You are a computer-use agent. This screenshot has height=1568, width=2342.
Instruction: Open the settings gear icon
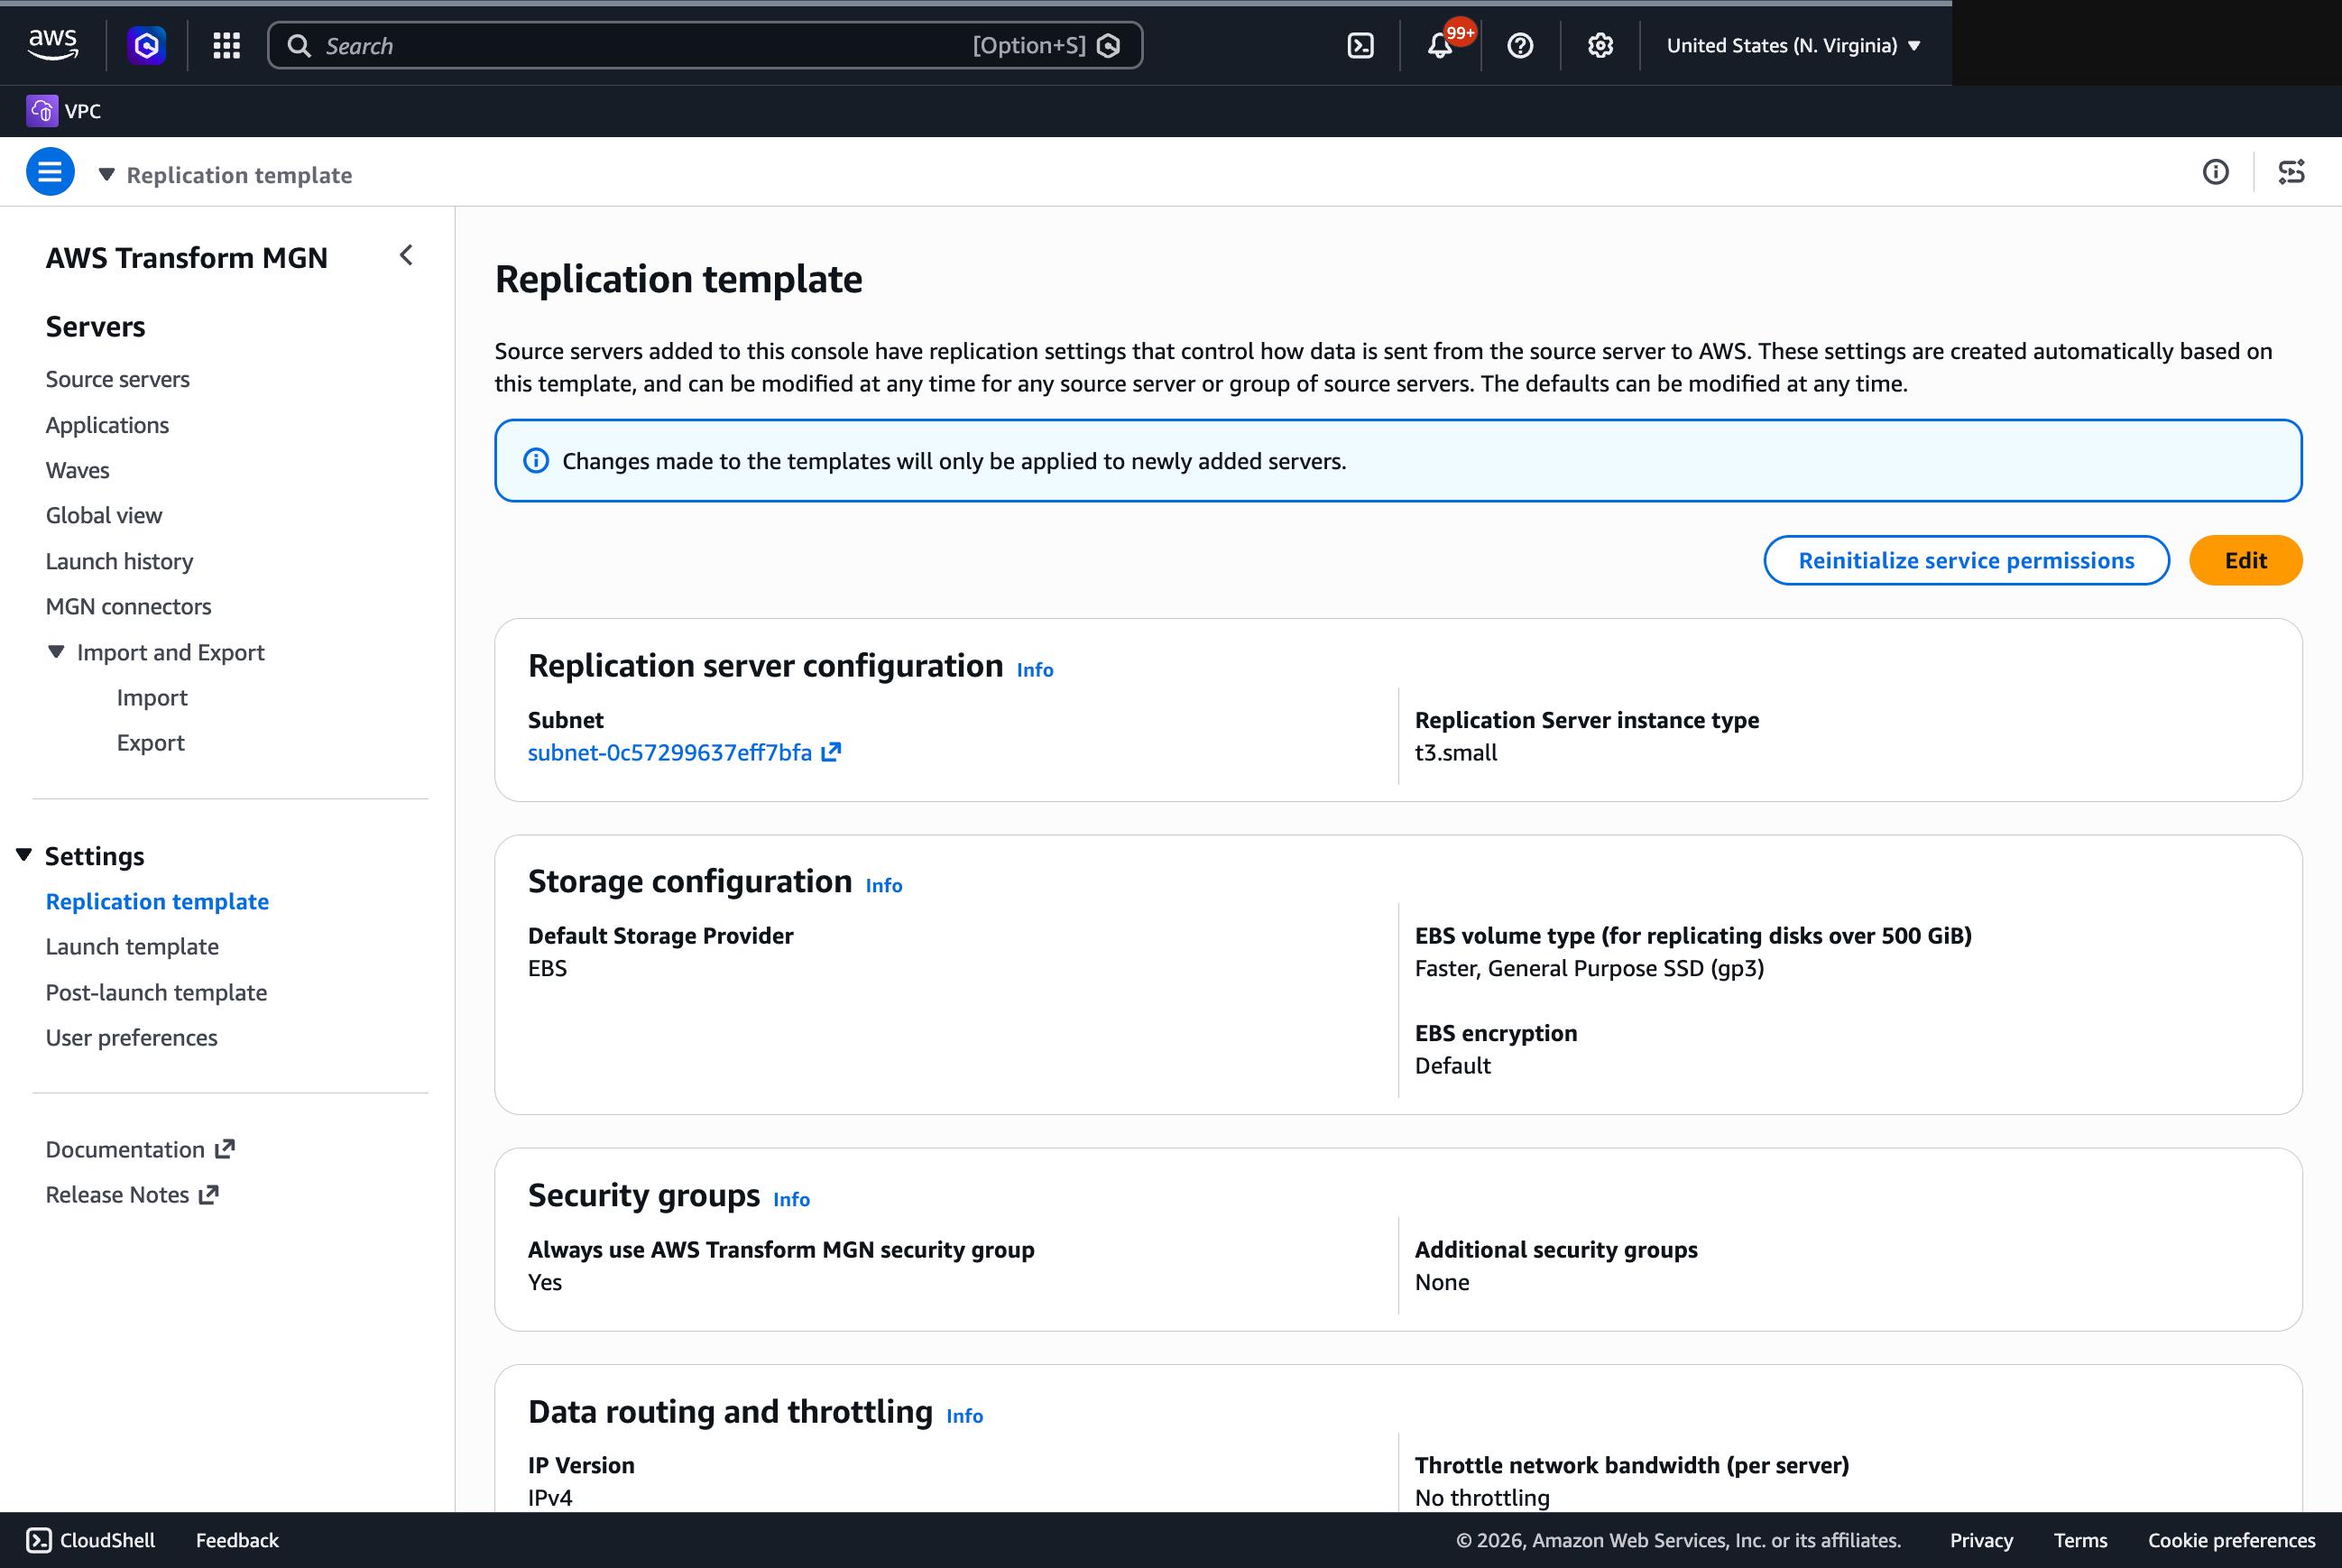(1600, 45)
